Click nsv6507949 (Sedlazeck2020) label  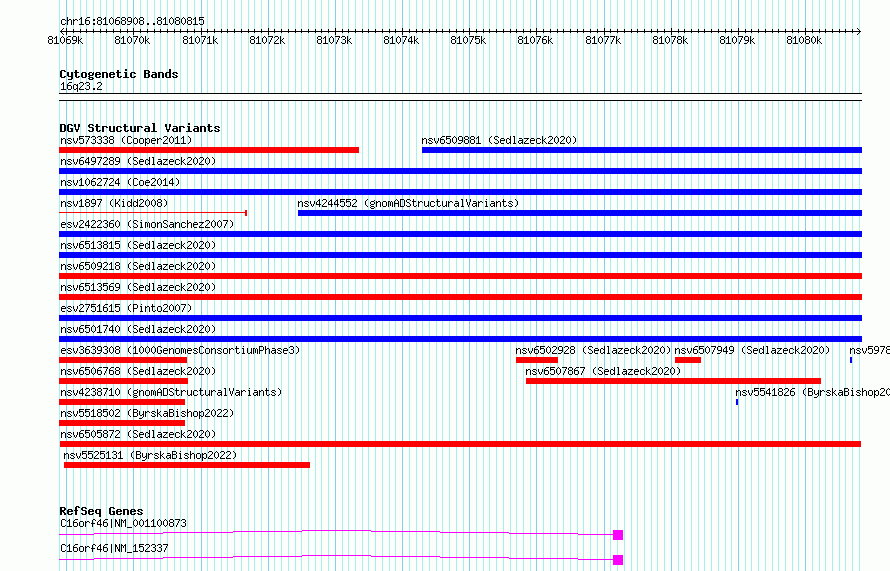click(752, 350)
